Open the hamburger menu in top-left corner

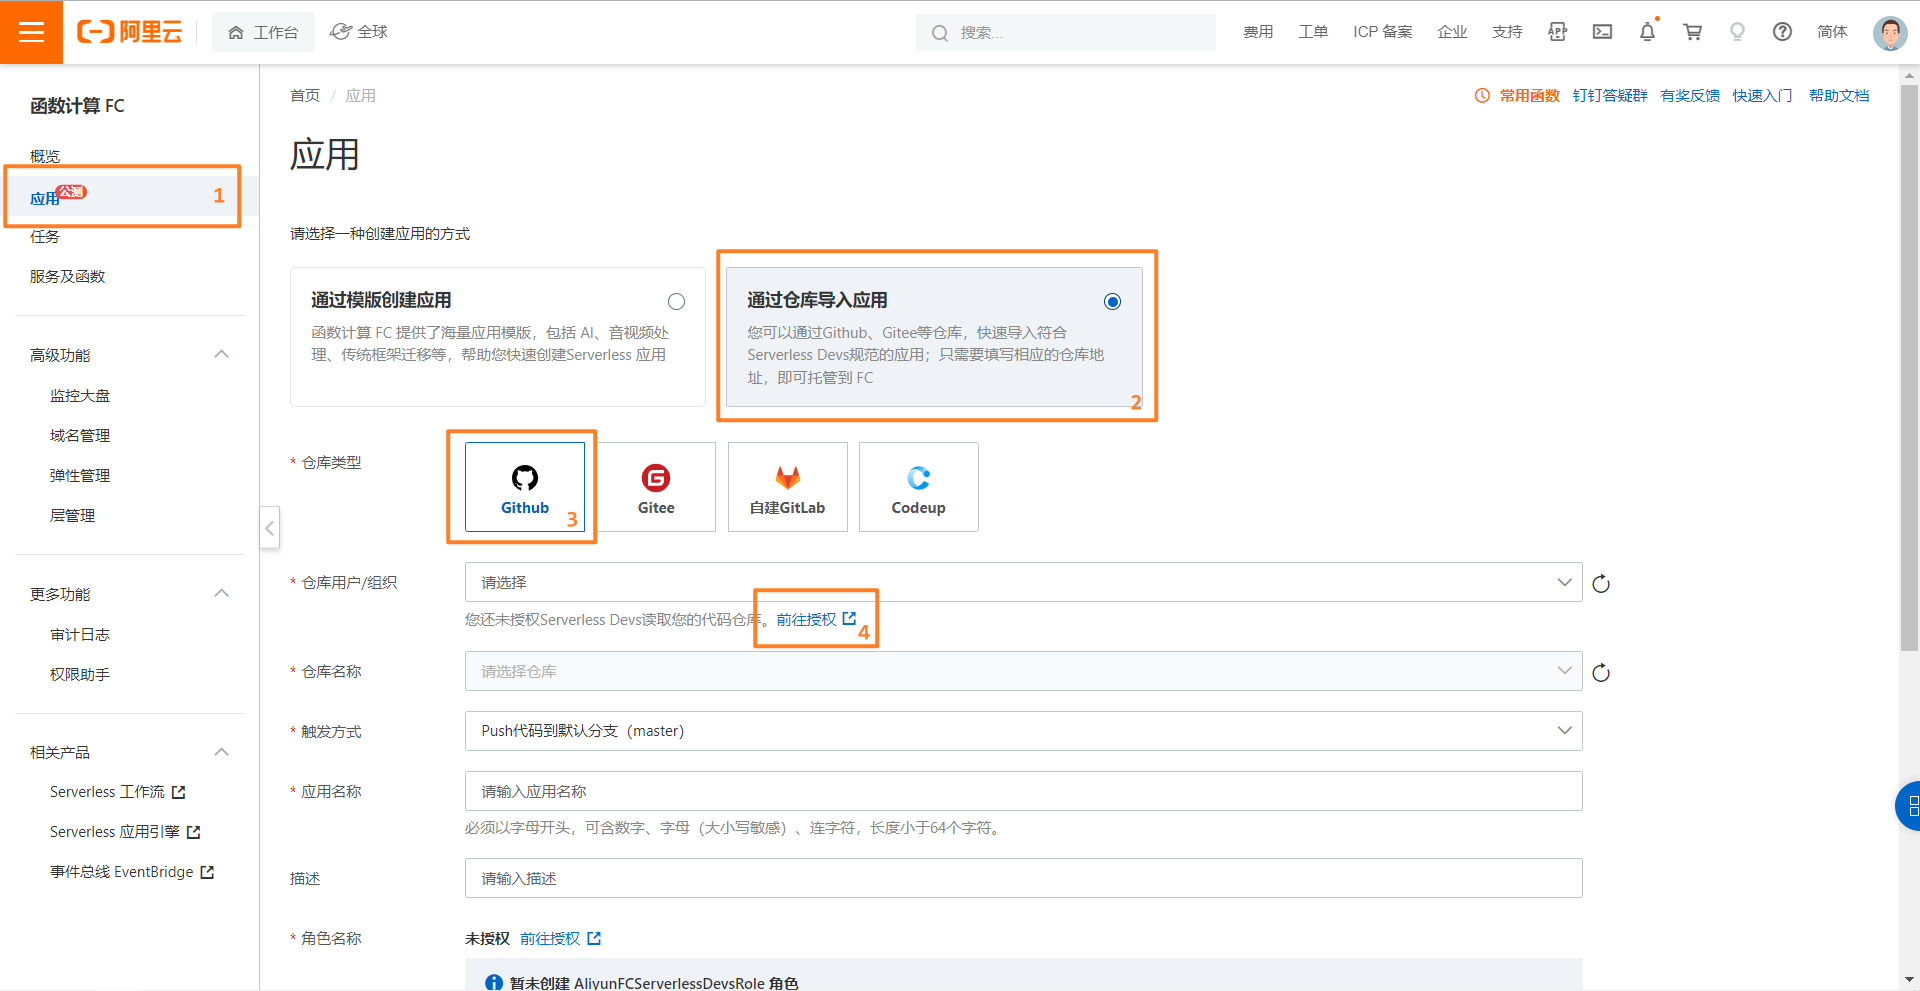[x=31, y=32]
